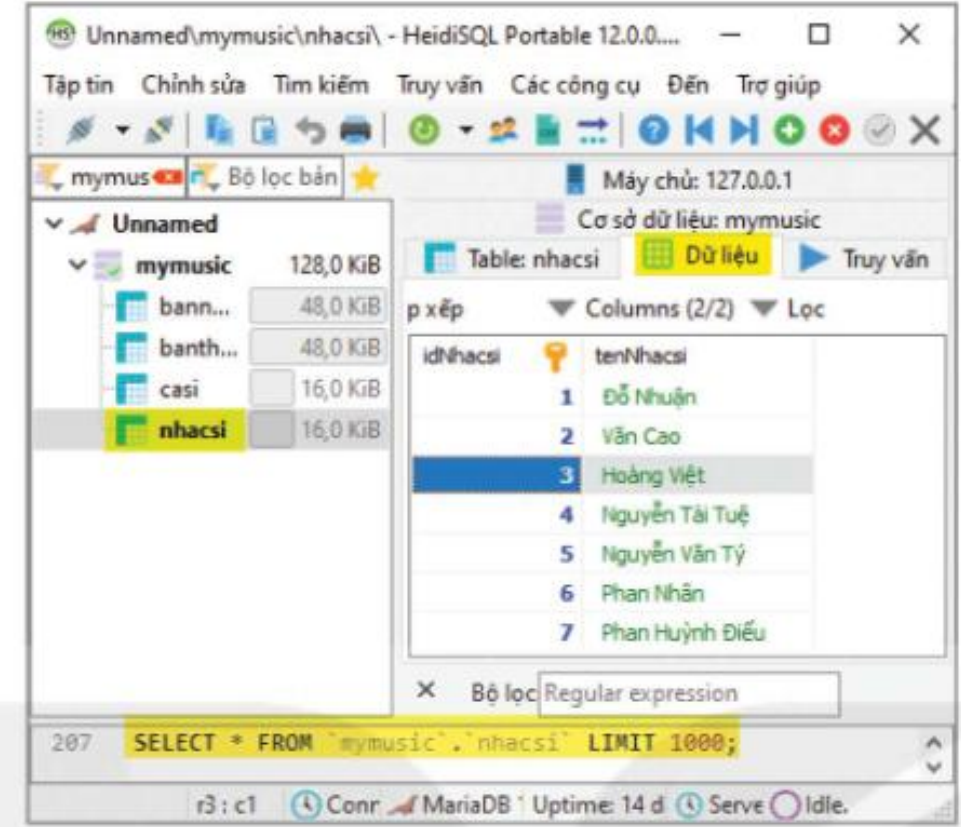The width and height of the screenshot is (961, 827).
Task: Click the MariaDB status bar entry
Action: pos(455,805)
